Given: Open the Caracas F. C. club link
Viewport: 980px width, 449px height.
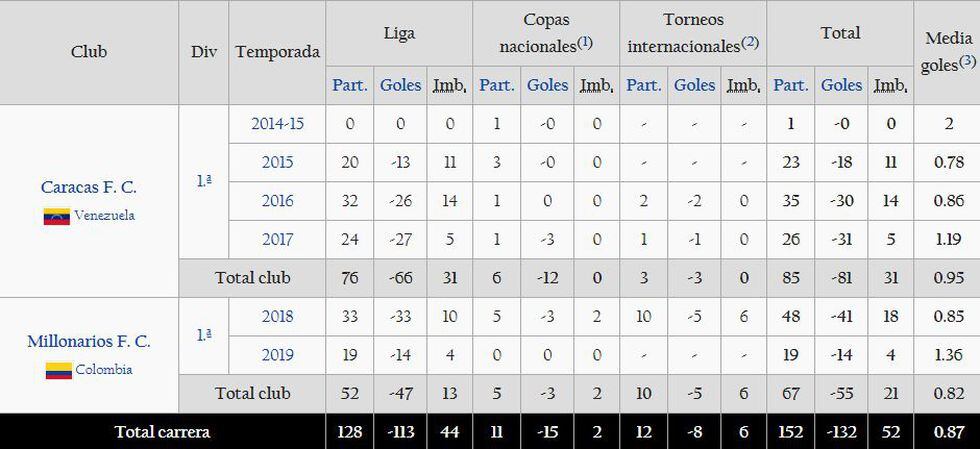Looking at the screenshot, I should [x=89, y=187].
